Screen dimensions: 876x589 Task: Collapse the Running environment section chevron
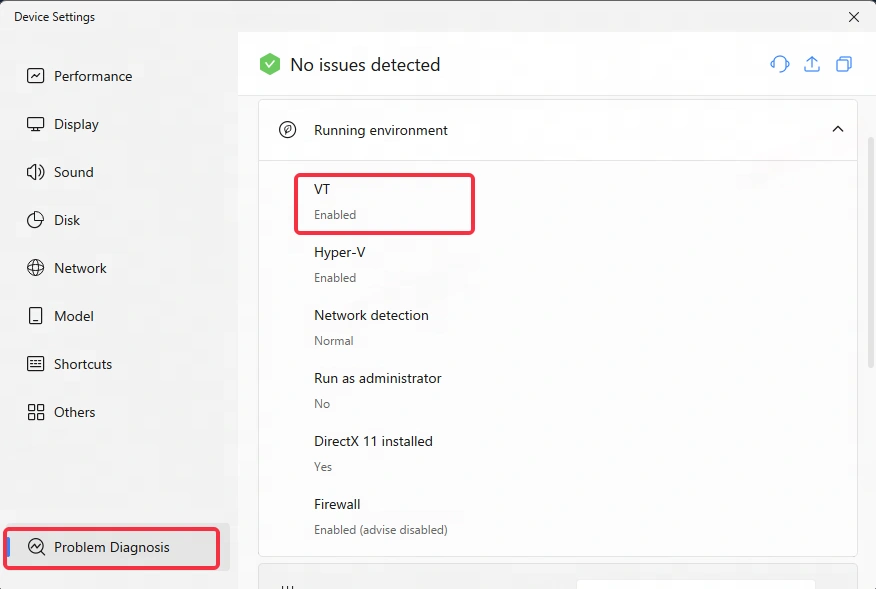point(838,129)
